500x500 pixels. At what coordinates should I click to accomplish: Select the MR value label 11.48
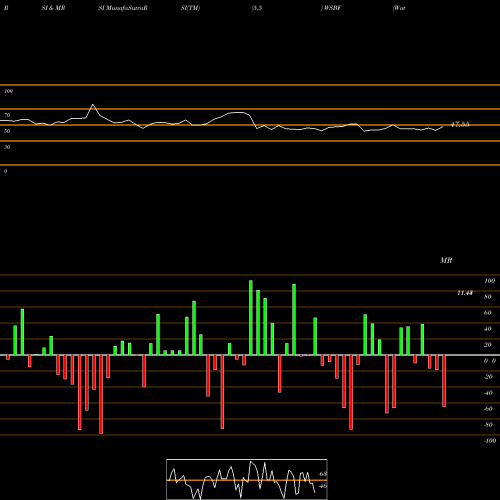coord(465,293)
